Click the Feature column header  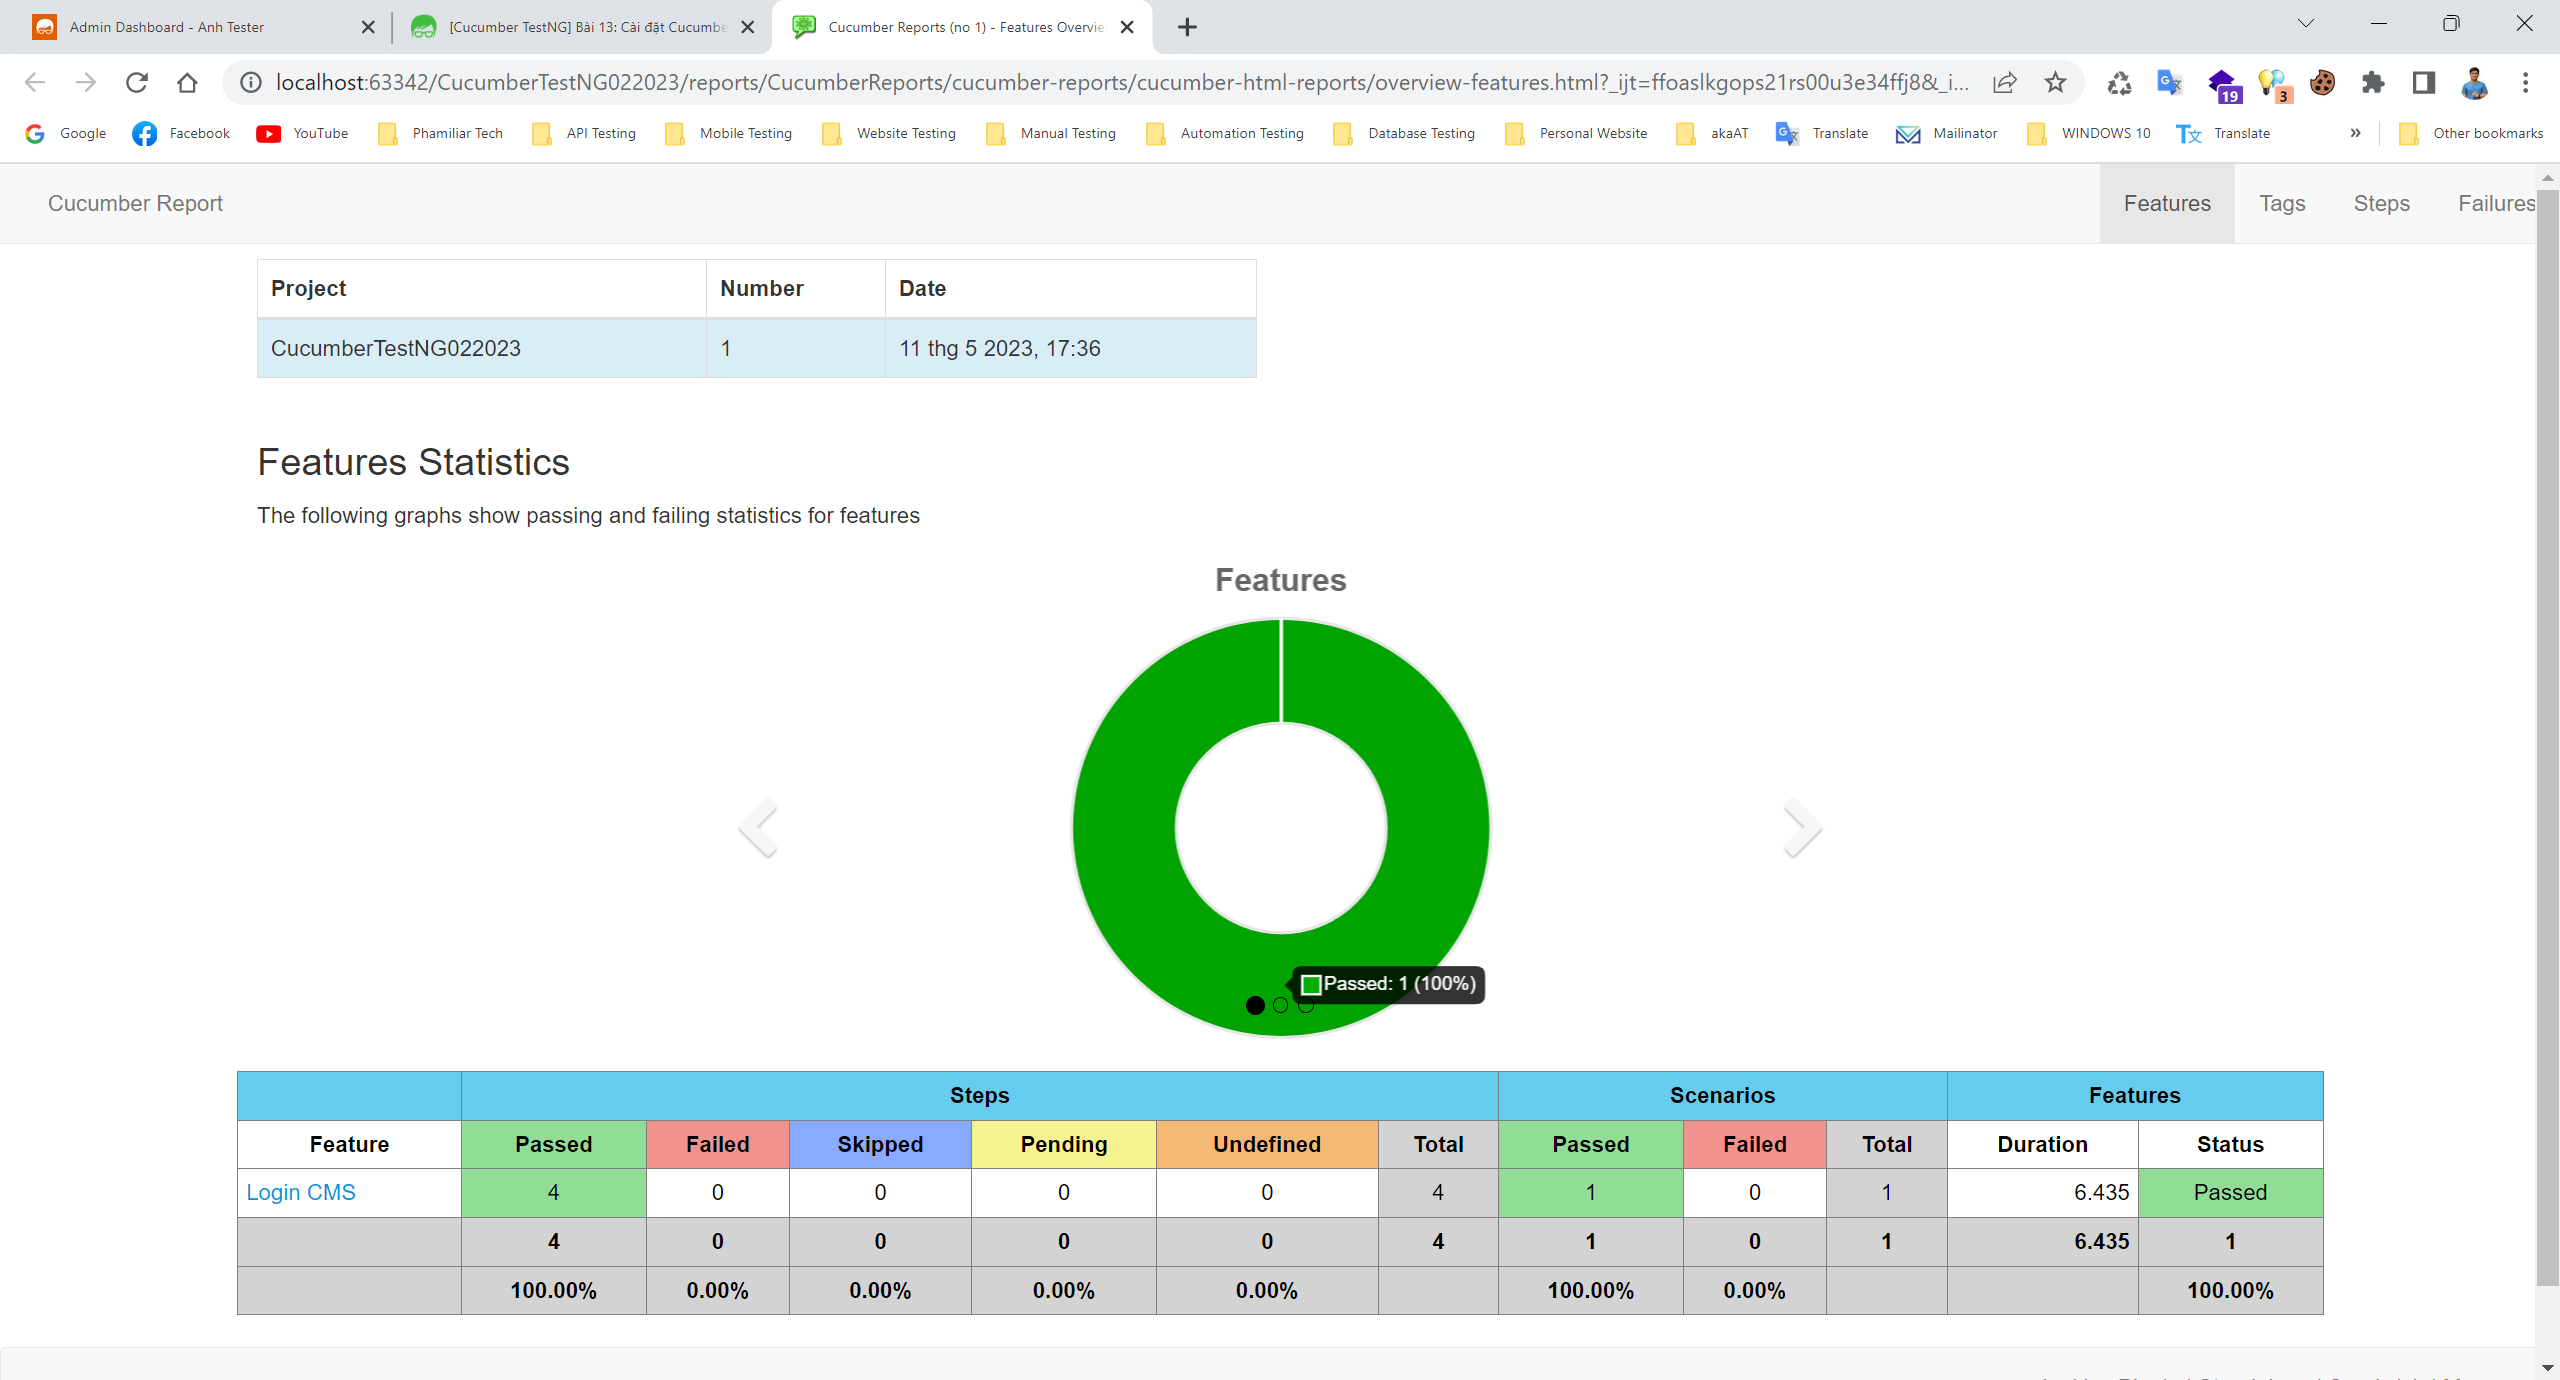coord(349,1144)
